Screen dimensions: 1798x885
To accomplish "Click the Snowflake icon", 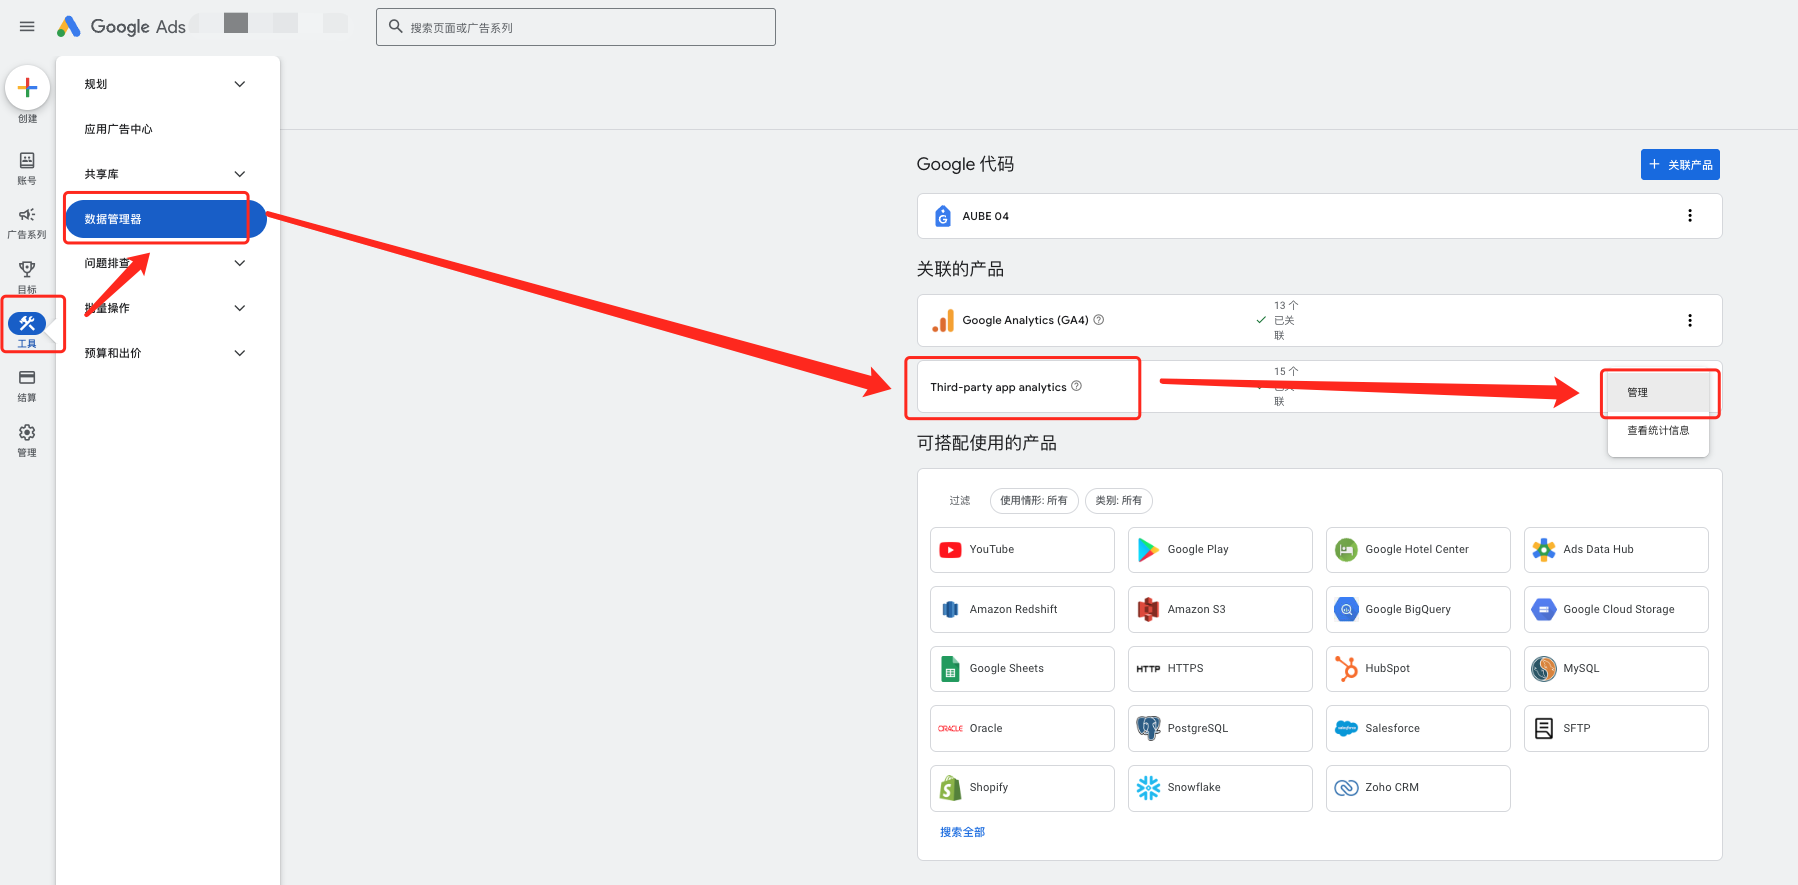I will point(1148,788).
